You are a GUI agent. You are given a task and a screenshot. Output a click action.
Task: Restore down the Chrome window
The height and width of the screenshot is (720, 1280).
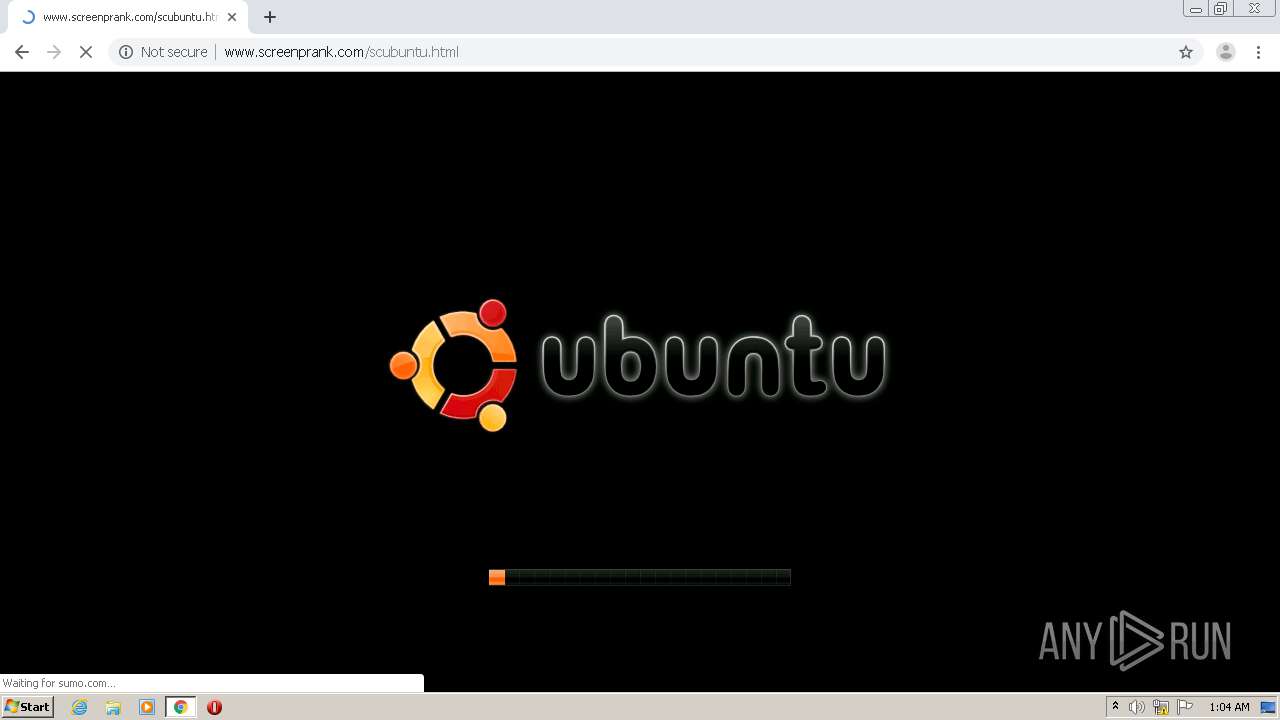pos(1221,8)
